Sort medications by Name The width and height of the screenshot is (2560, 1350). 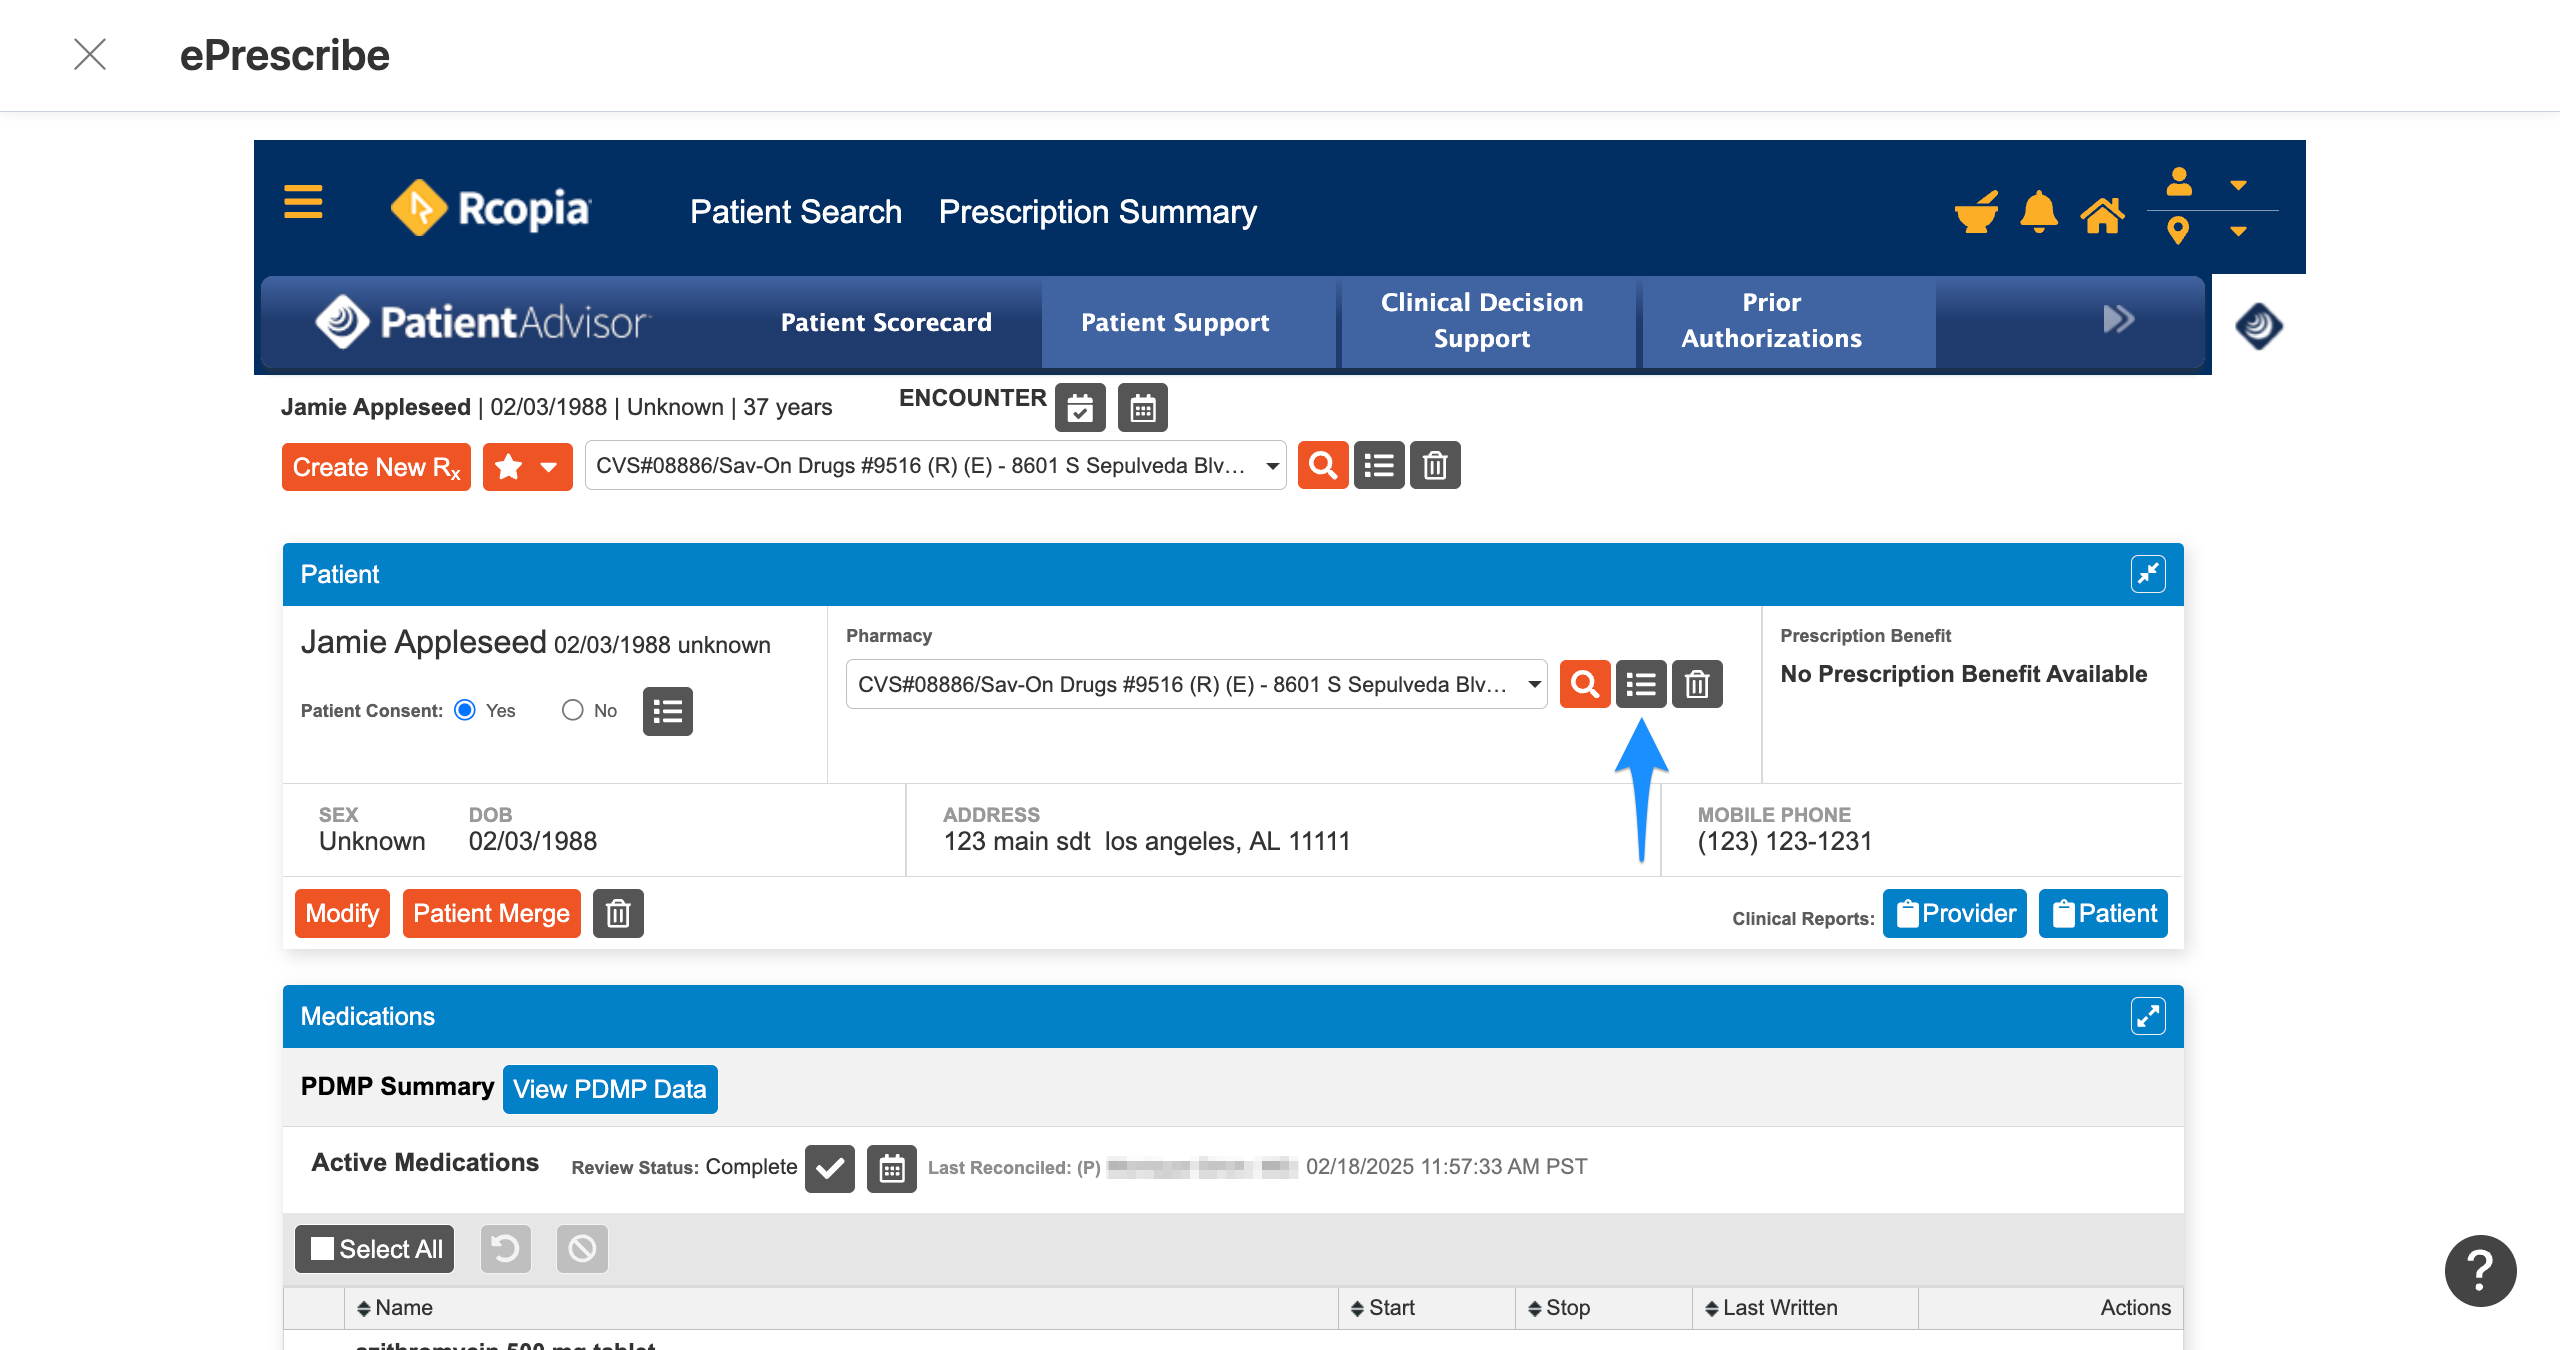(x=394, y=1308)
